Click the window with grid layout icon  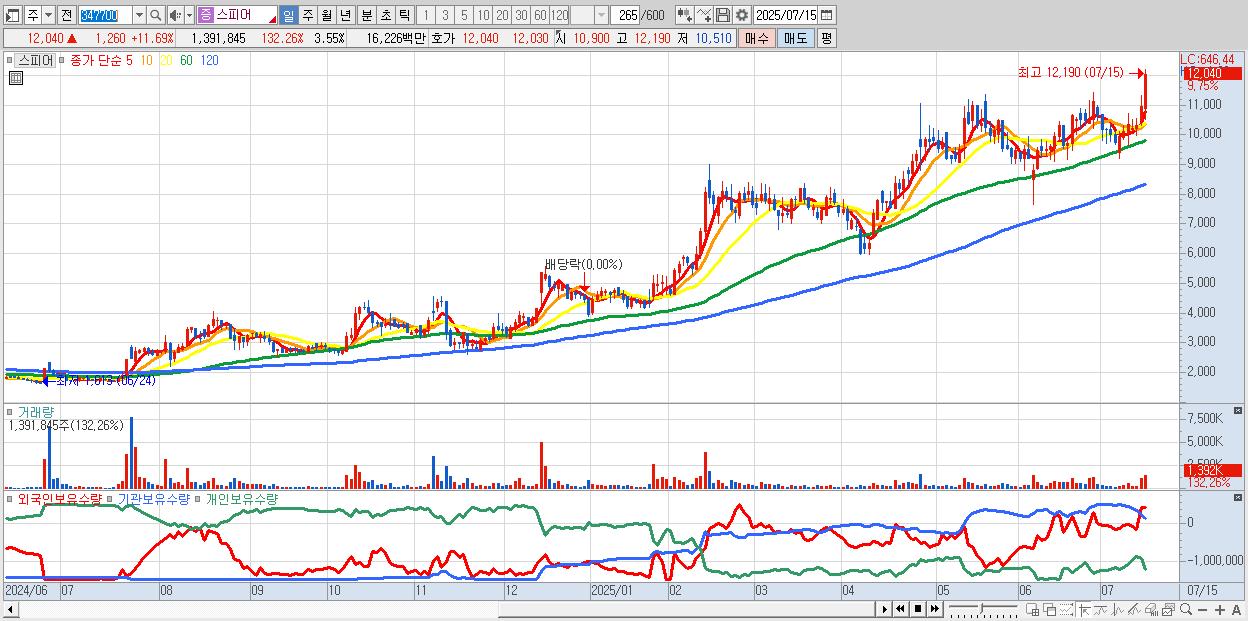(1033, 609)
